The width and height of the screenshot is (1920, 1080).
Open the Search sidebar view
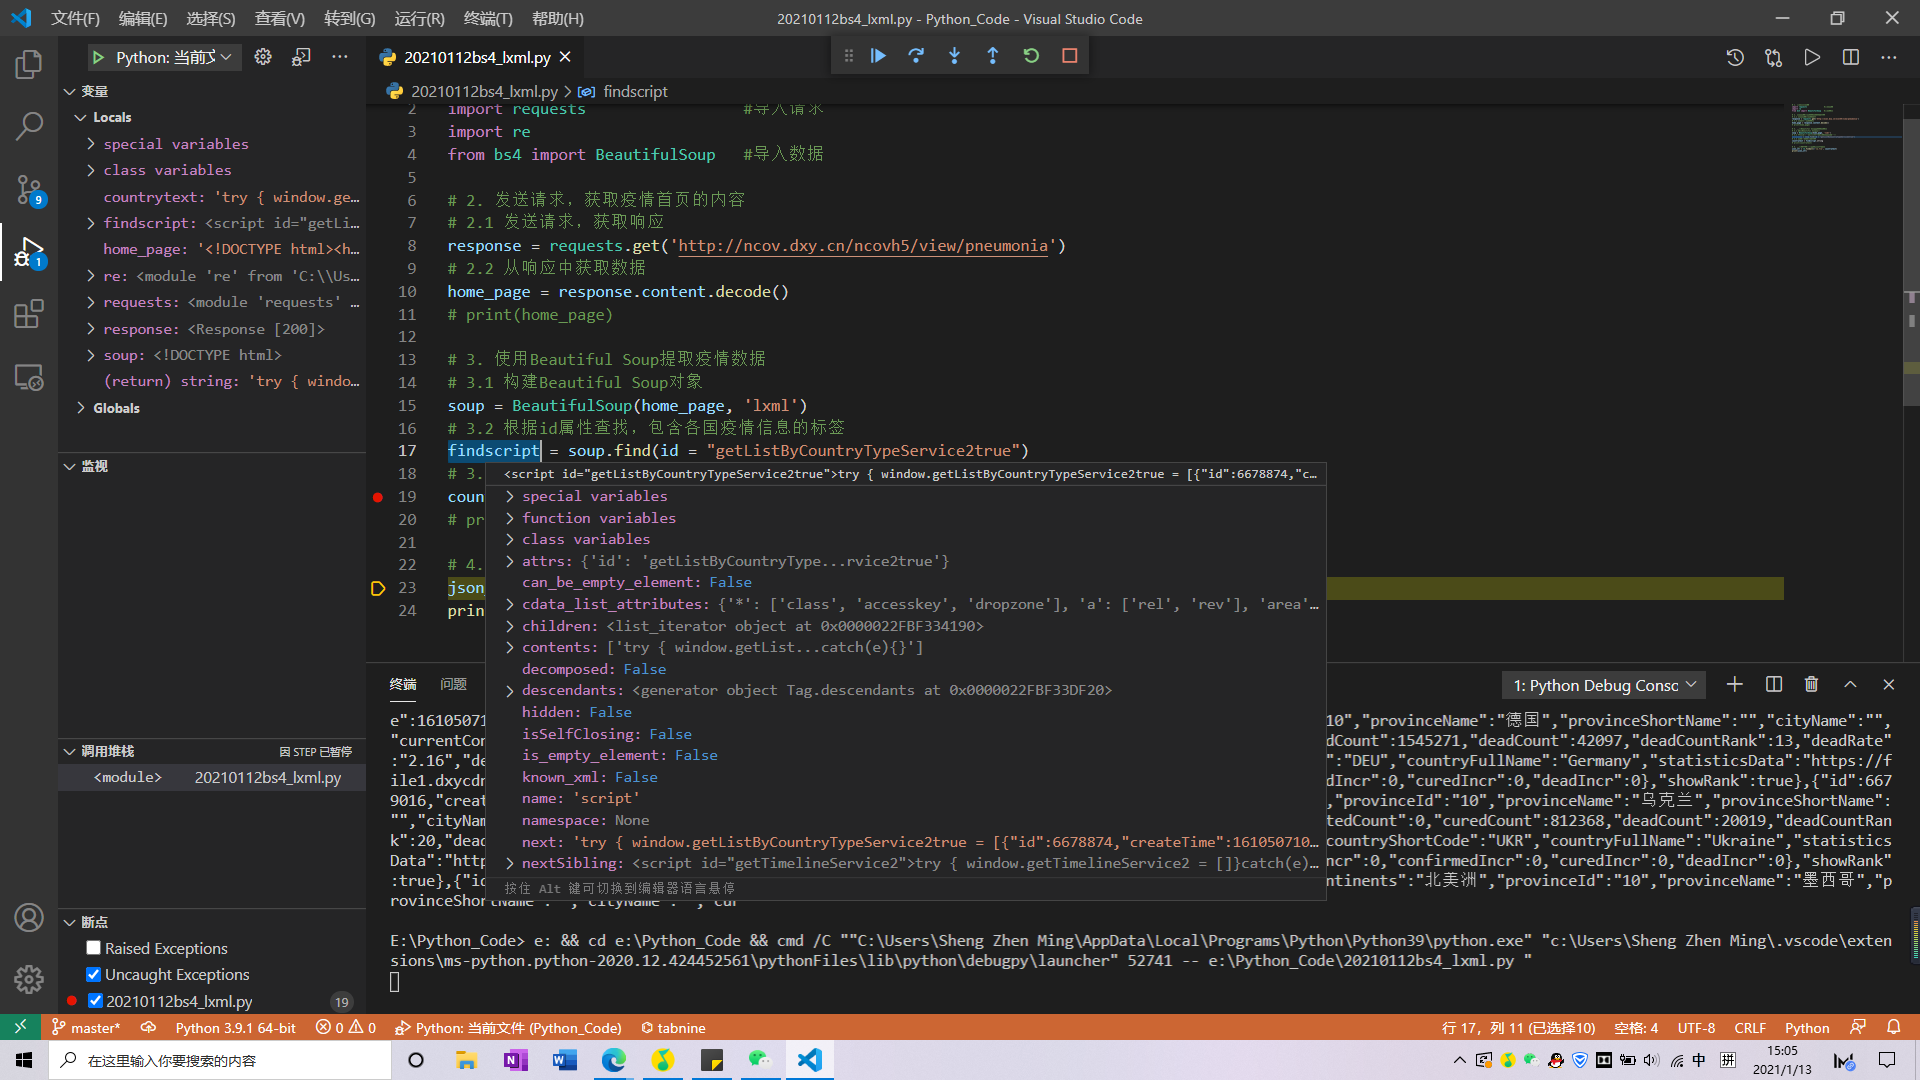point(28,126)
